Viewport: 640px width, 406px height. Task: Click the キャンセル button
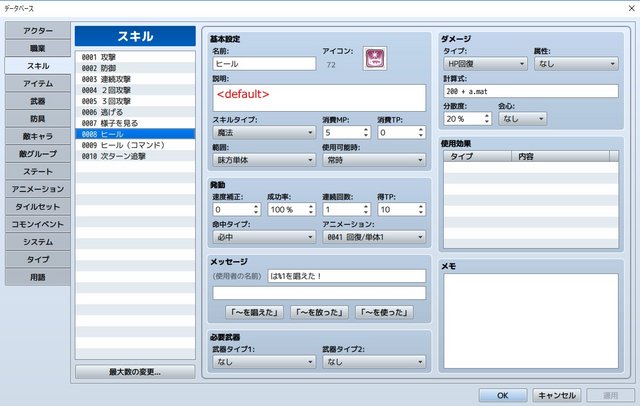tap(557, 395)
